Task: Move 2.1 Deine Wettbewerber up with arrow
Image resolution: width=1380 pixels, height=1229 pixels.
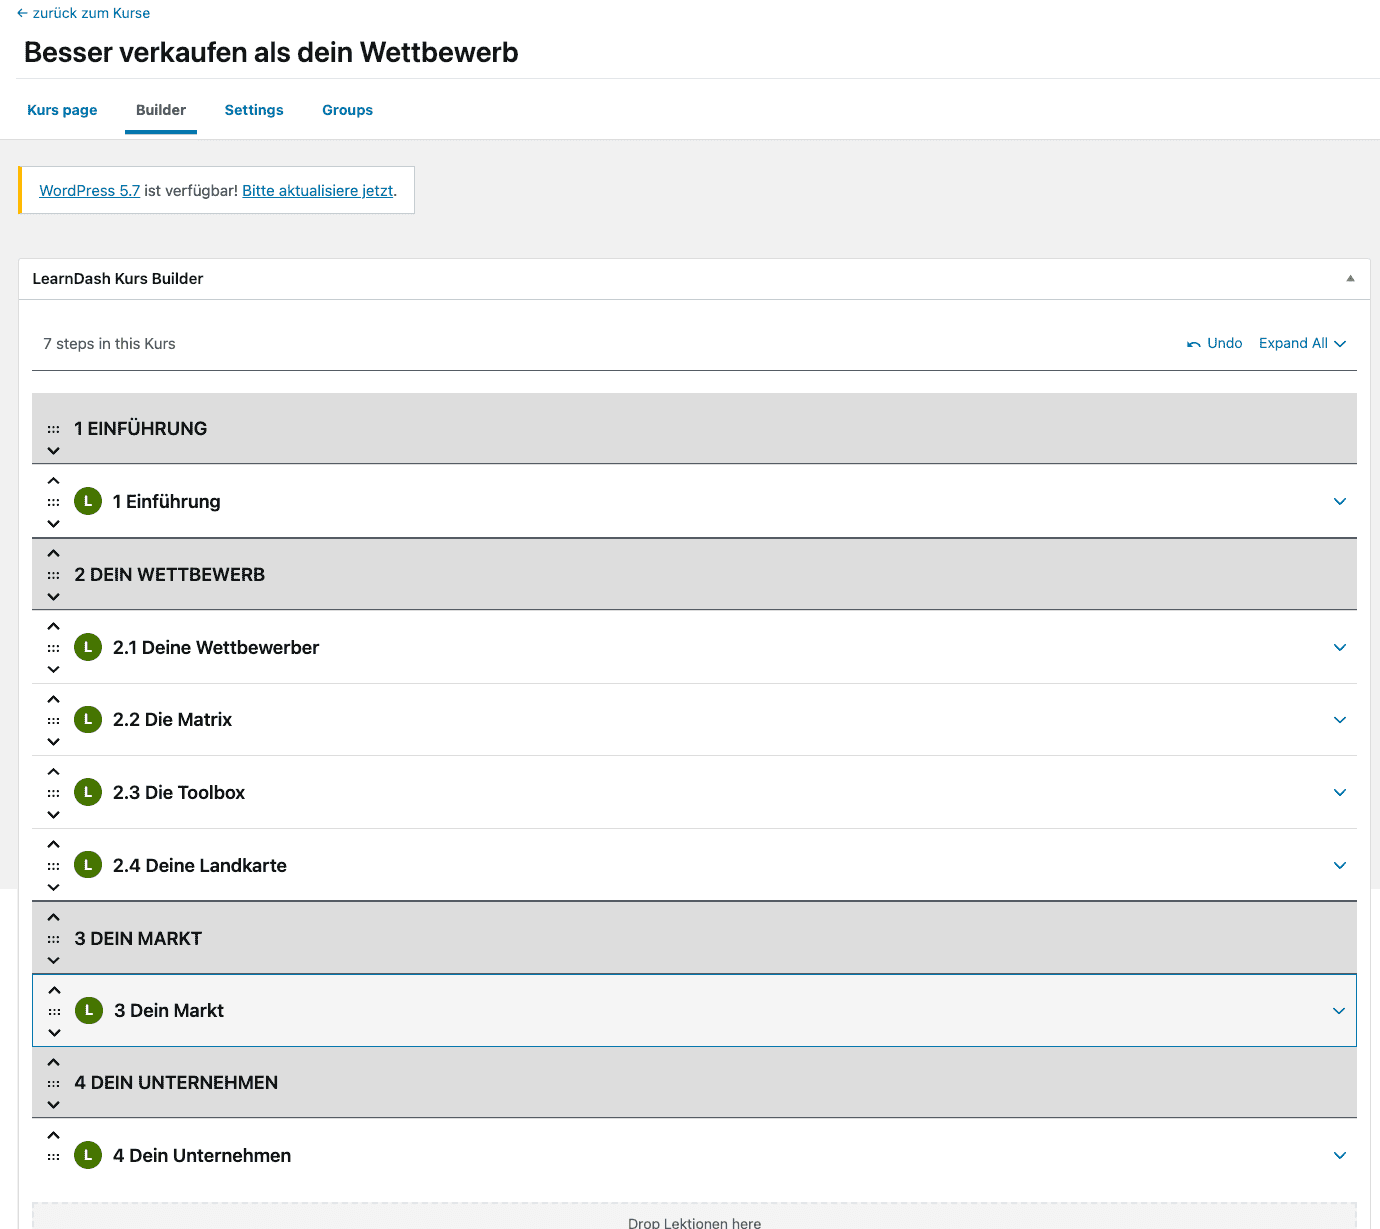Action: [x=54, y=627]
